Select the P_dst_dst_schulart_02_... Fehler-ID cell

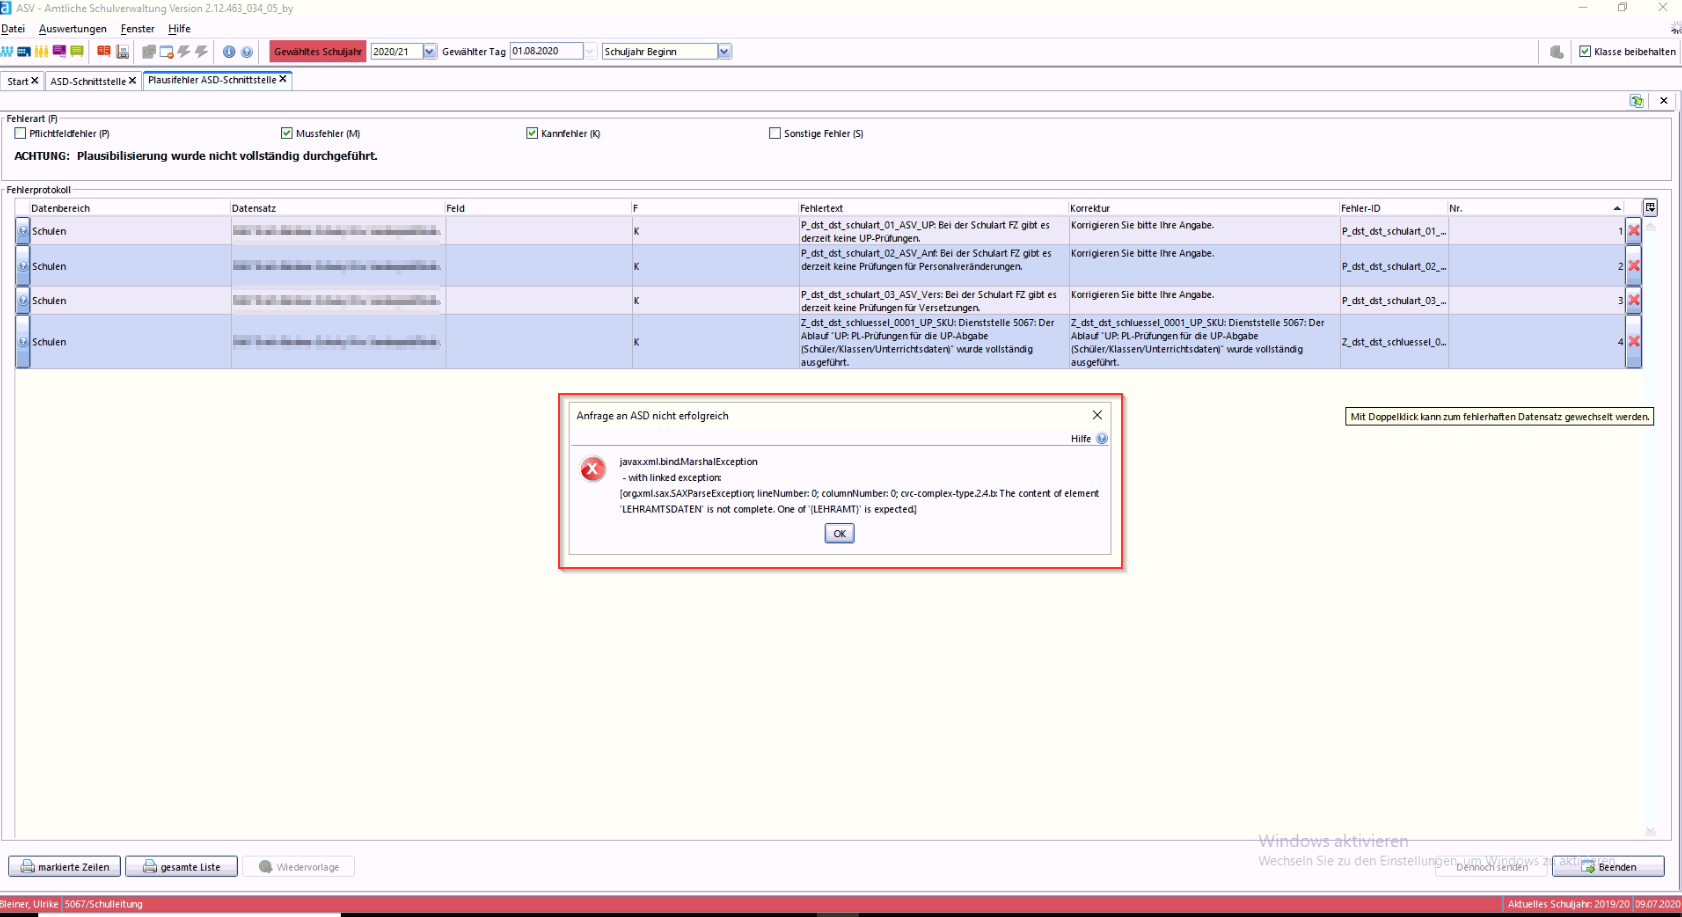coord(1394,266)
